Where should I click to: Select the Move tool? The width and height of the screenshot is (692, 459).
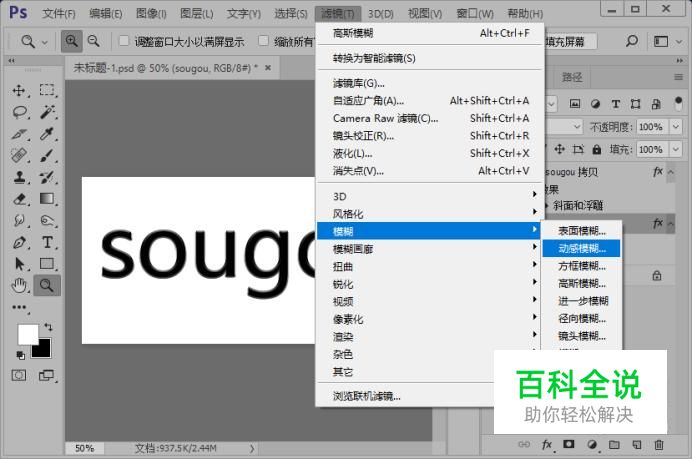pos(19,90)
